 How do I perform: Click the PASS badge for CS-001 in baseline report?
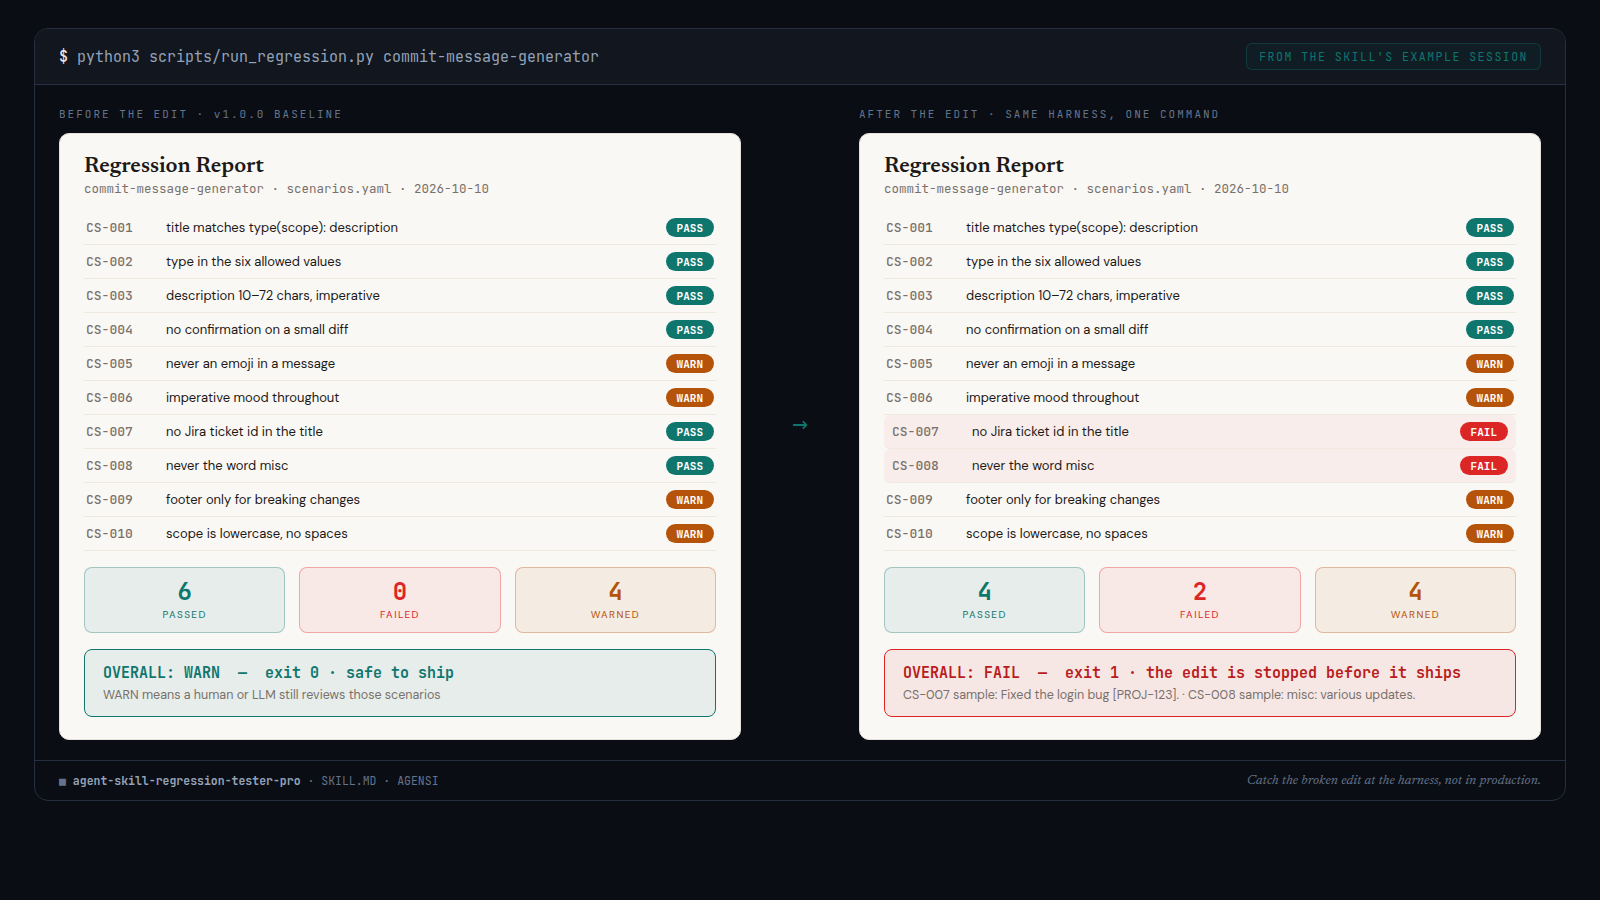click(690, 228)
